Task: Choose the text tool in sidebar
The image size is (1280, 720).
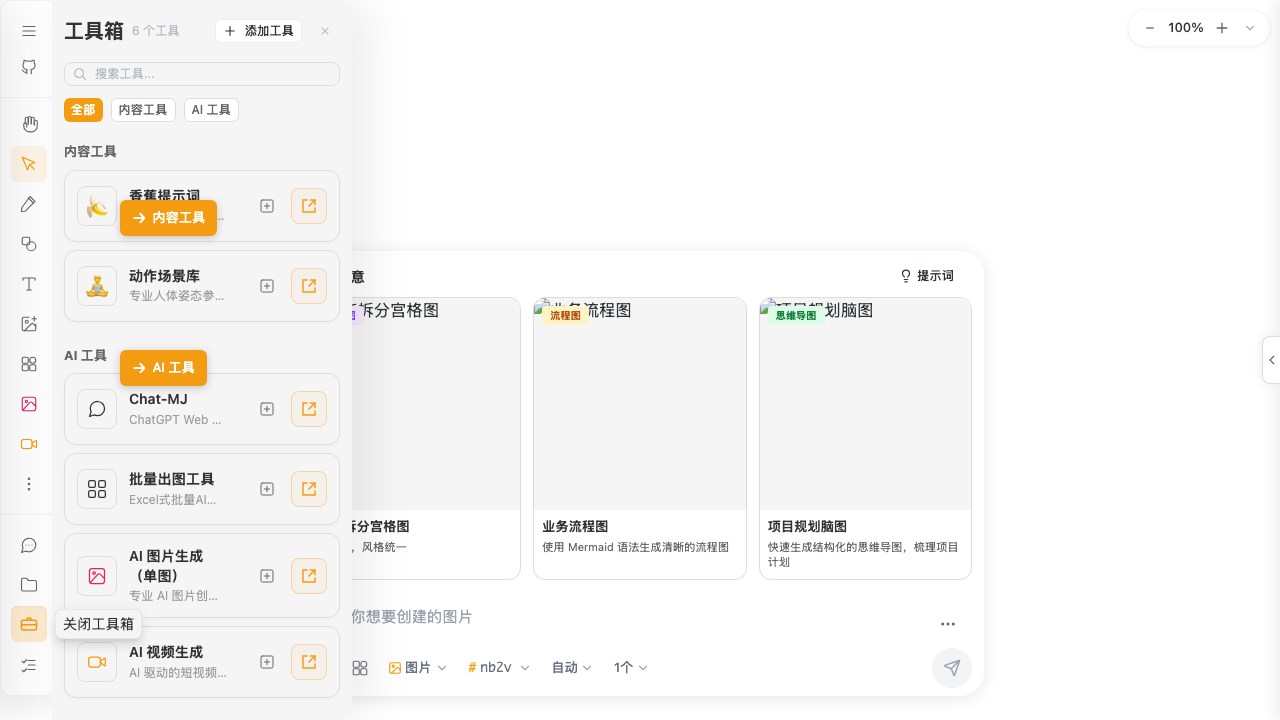Action: pos(29,284)
